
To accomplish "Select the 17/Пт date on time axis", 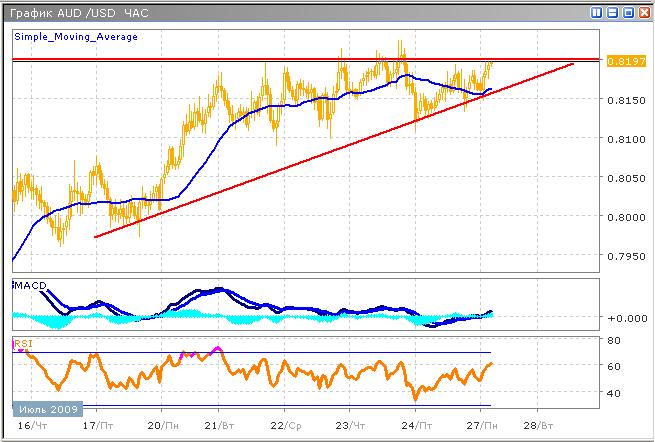I will [97, 425].
